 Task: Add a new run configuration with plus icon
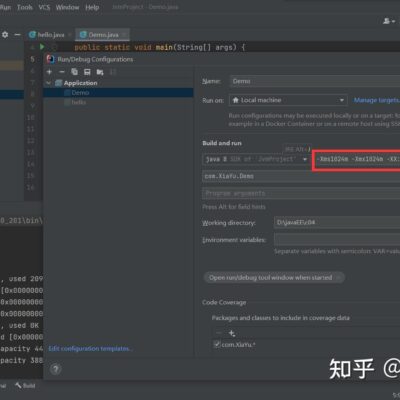49,72
